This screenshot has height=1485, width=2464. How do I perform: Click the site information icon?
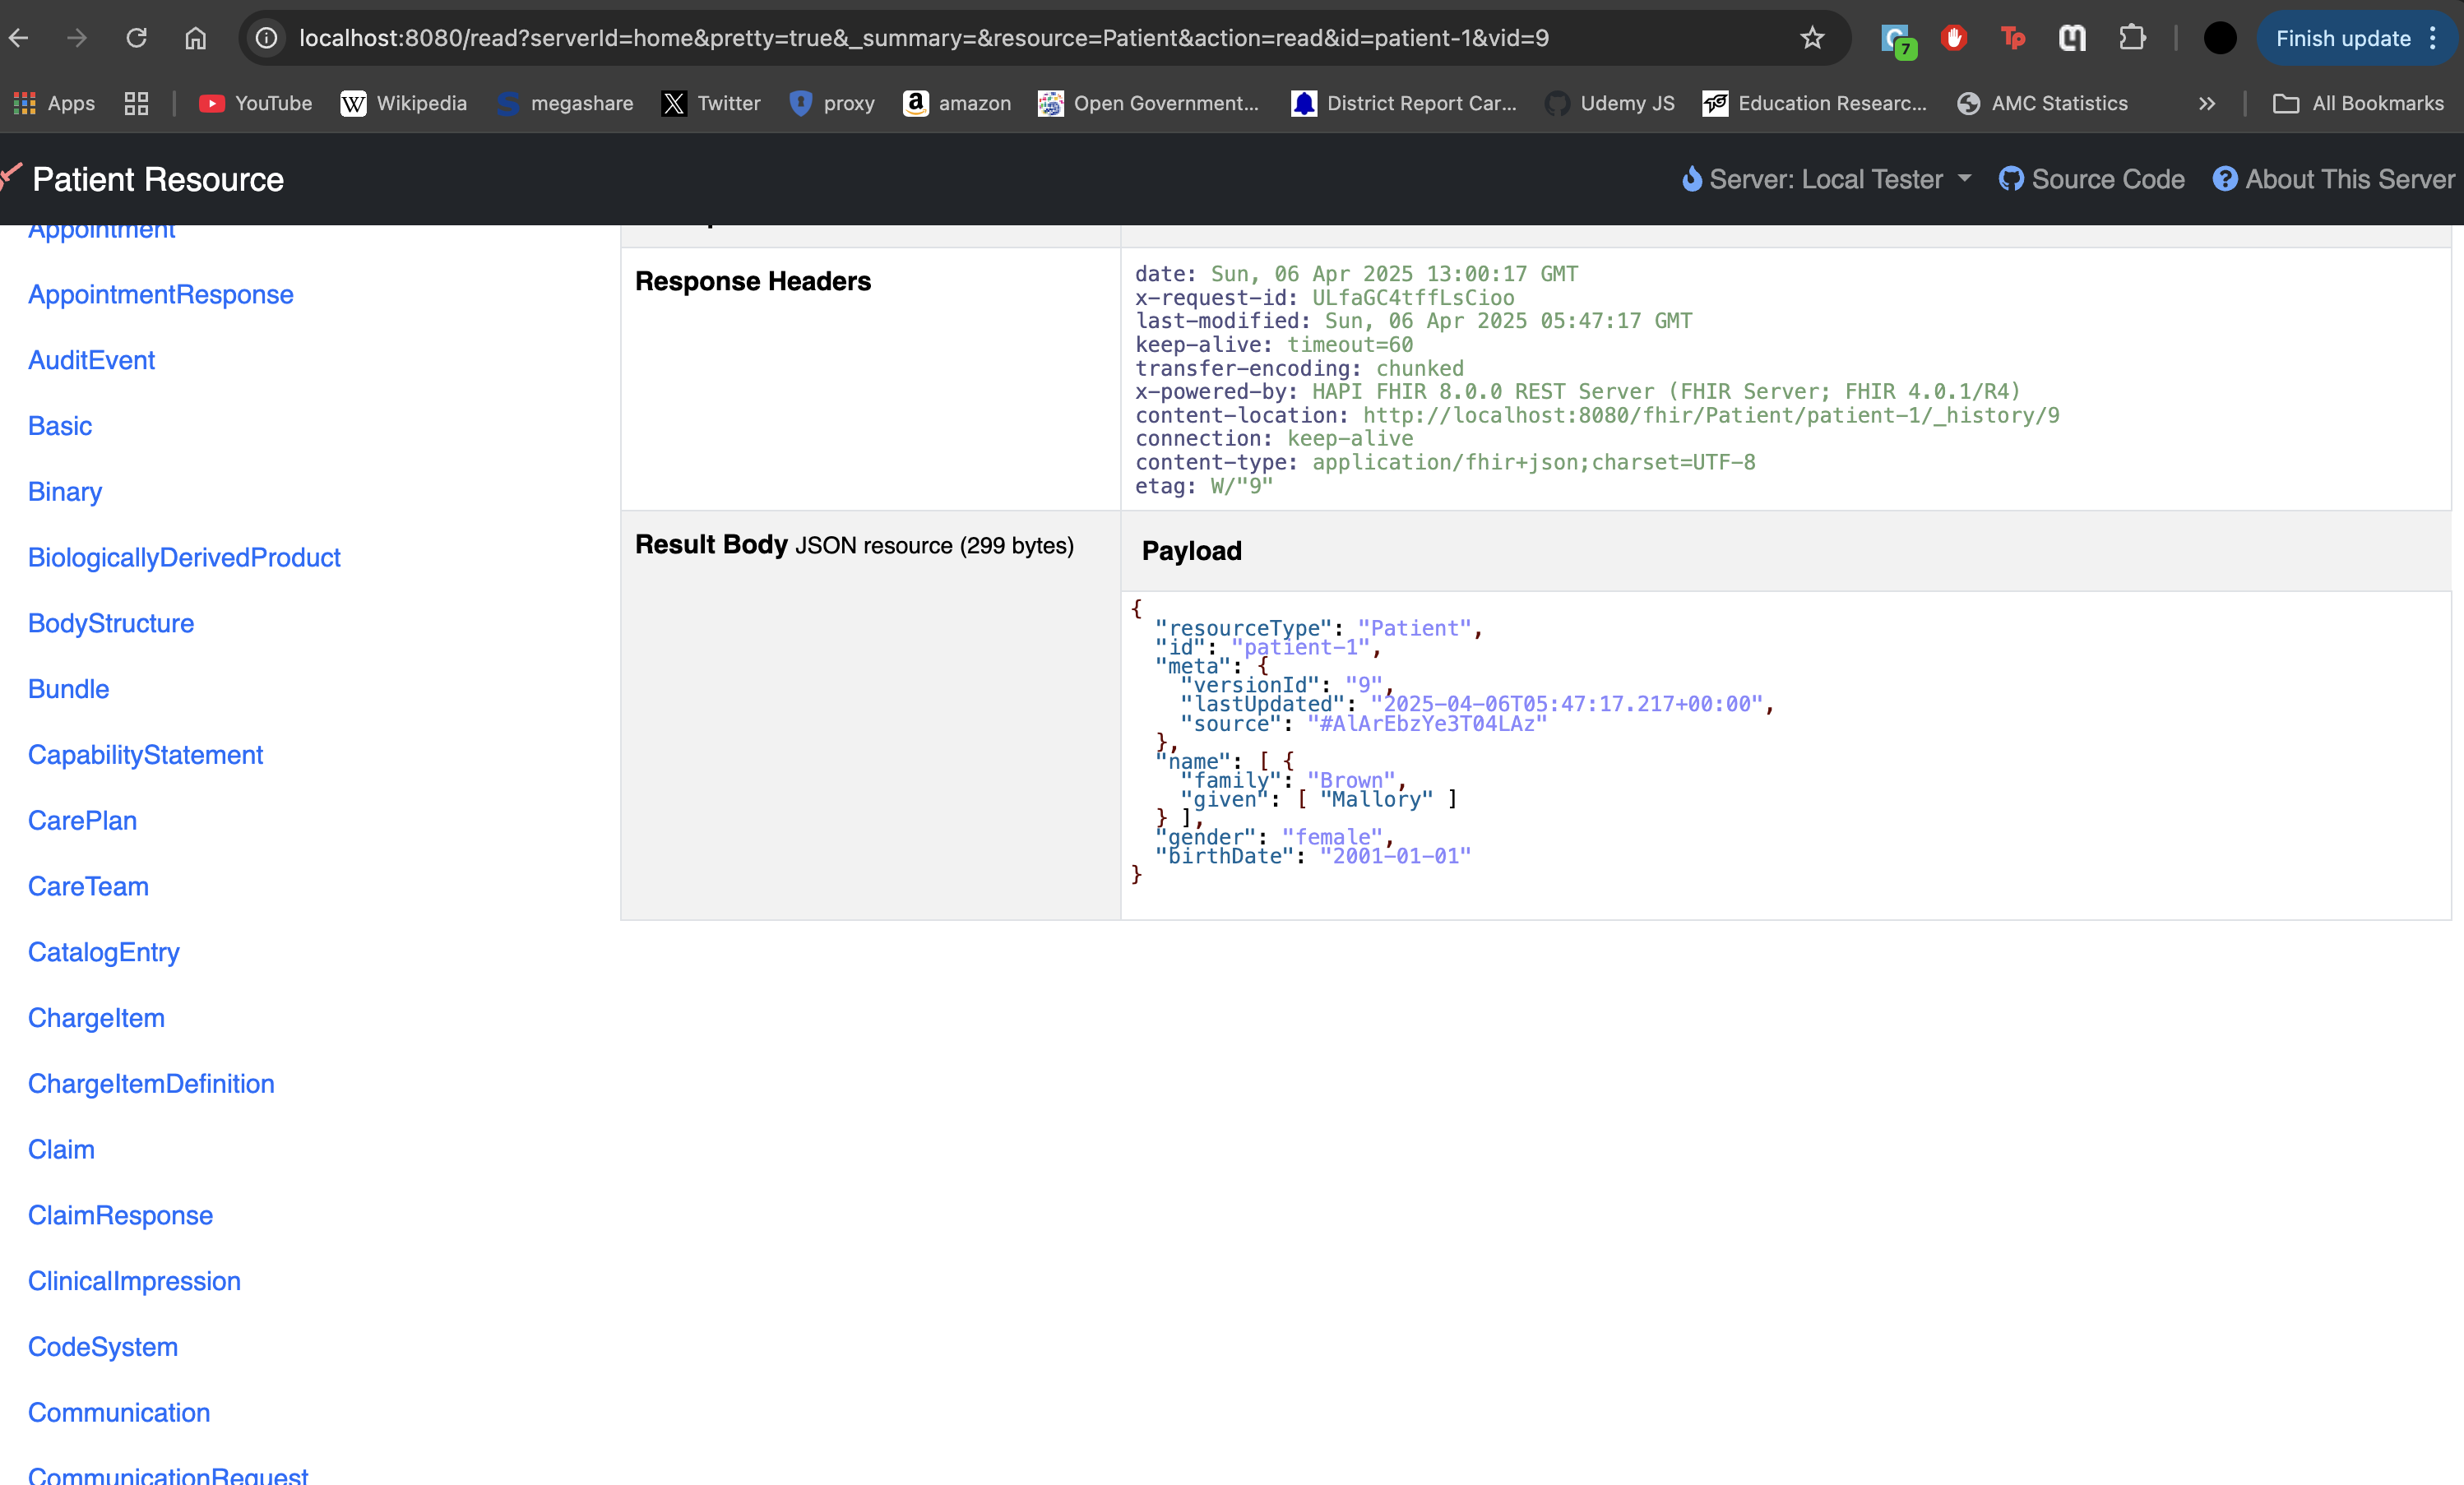coord(266,38)
